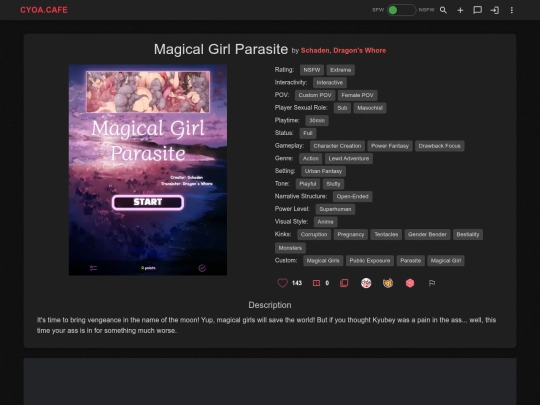Click the round white avatar icon
This screenshot has width=540, height=405.
click(366, 283)
